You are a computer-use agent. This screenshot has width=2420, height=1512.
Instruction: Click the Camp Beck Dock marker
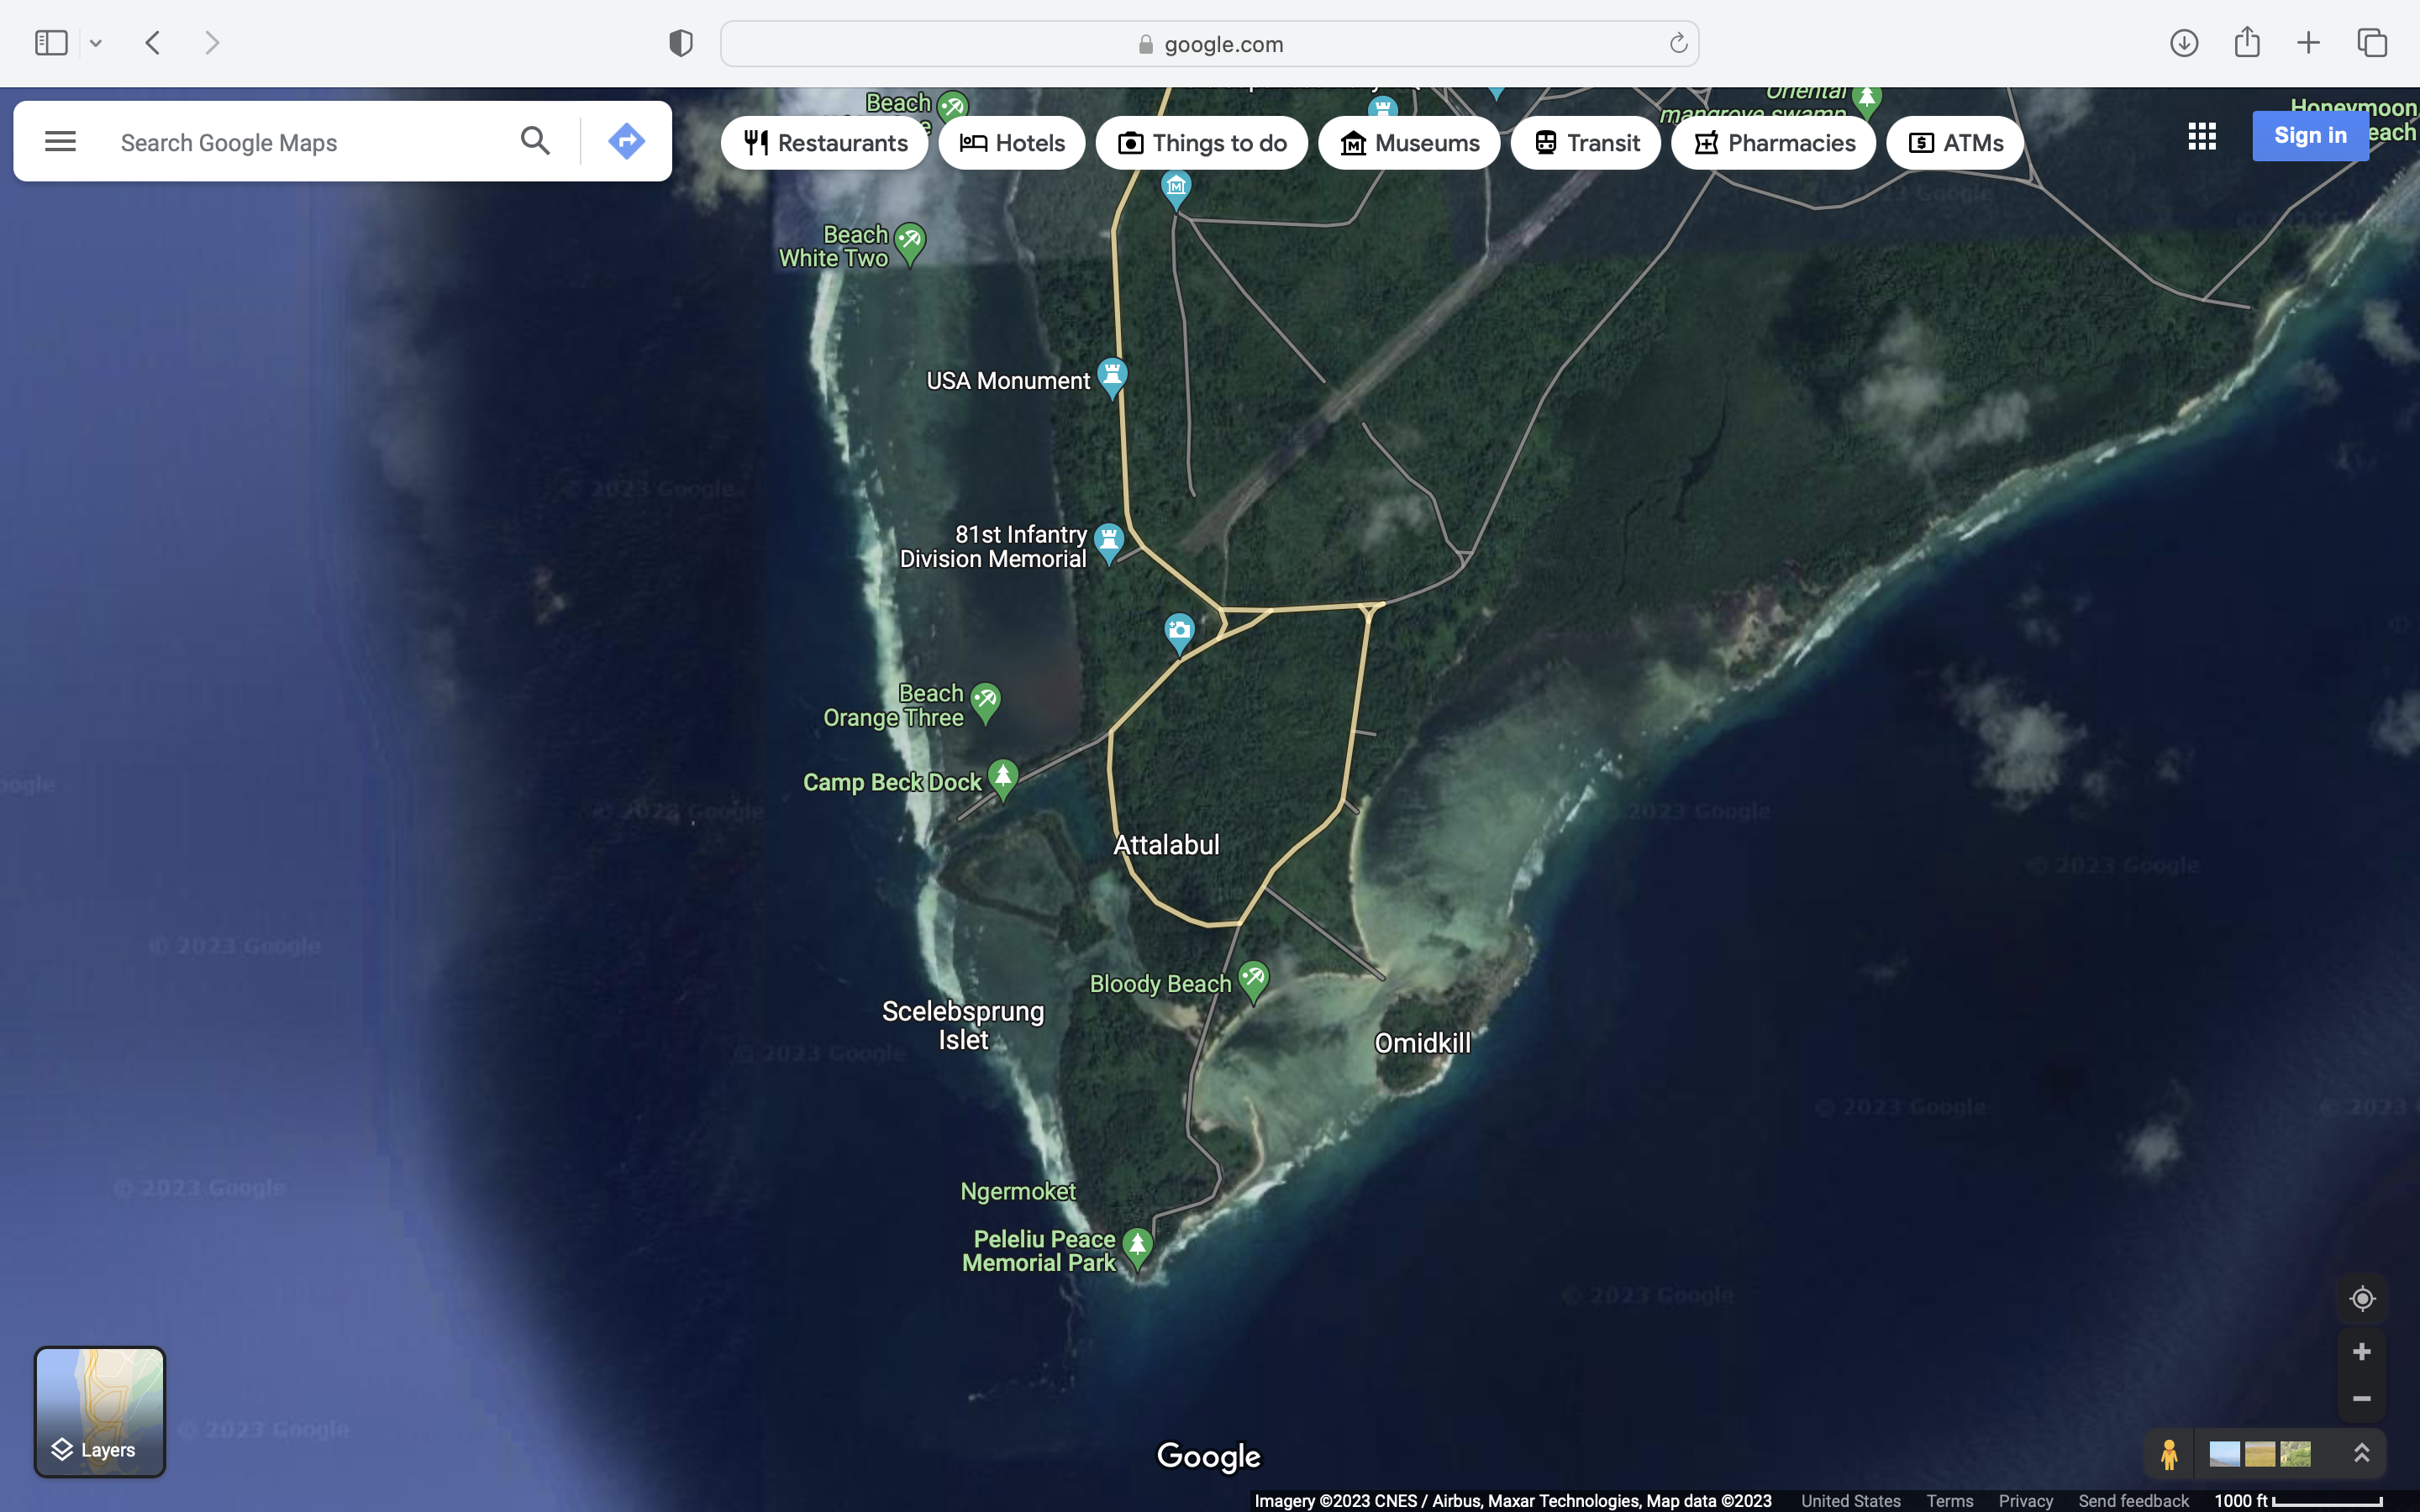tap(1002, 778)
